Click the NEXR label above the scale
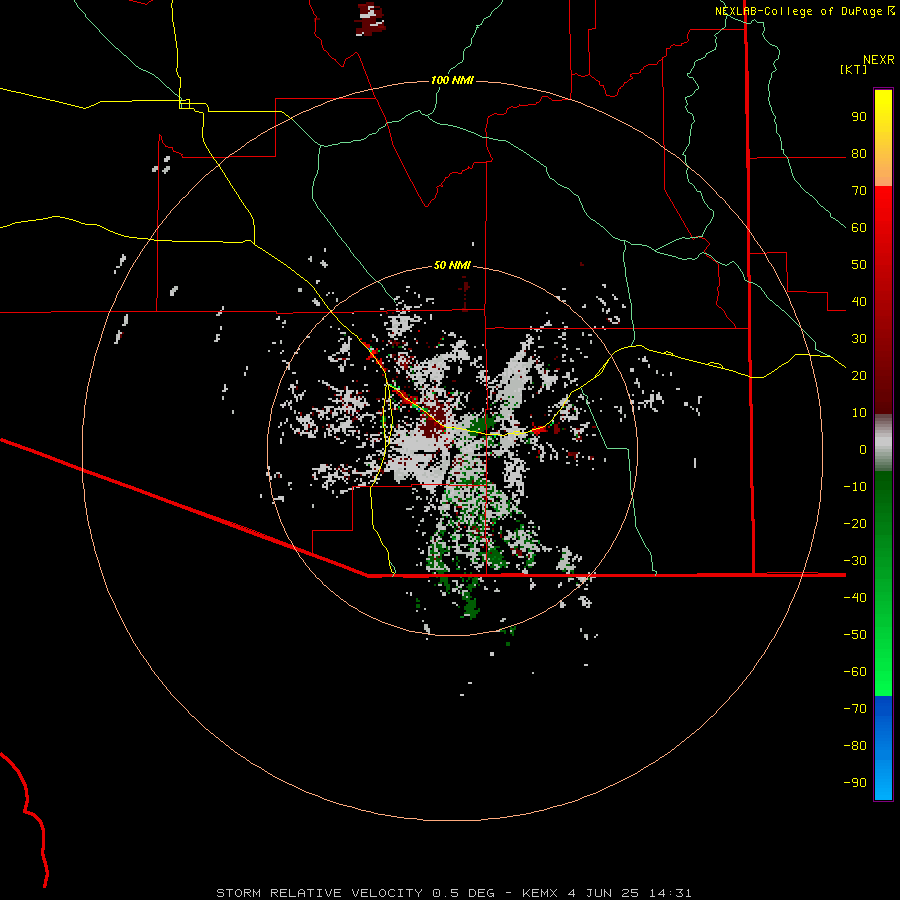 click(878, 60)
